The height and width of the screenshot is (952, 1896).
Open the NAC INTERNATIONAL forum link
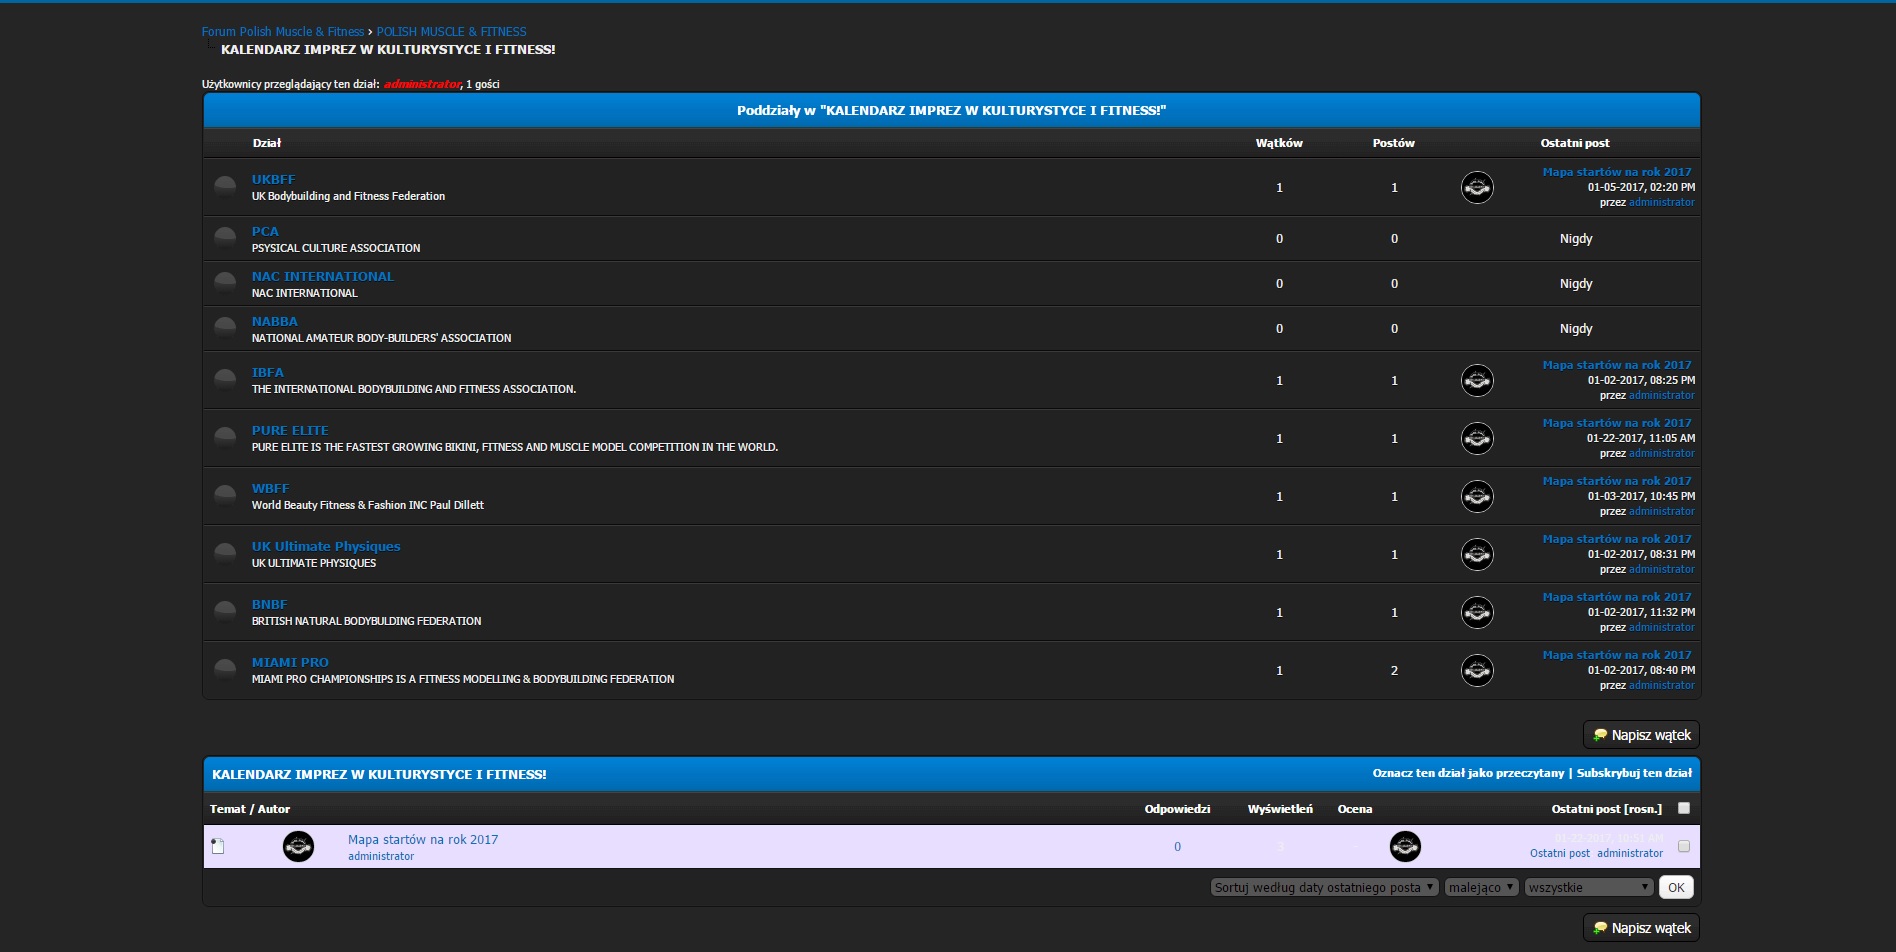click(322, 276)
